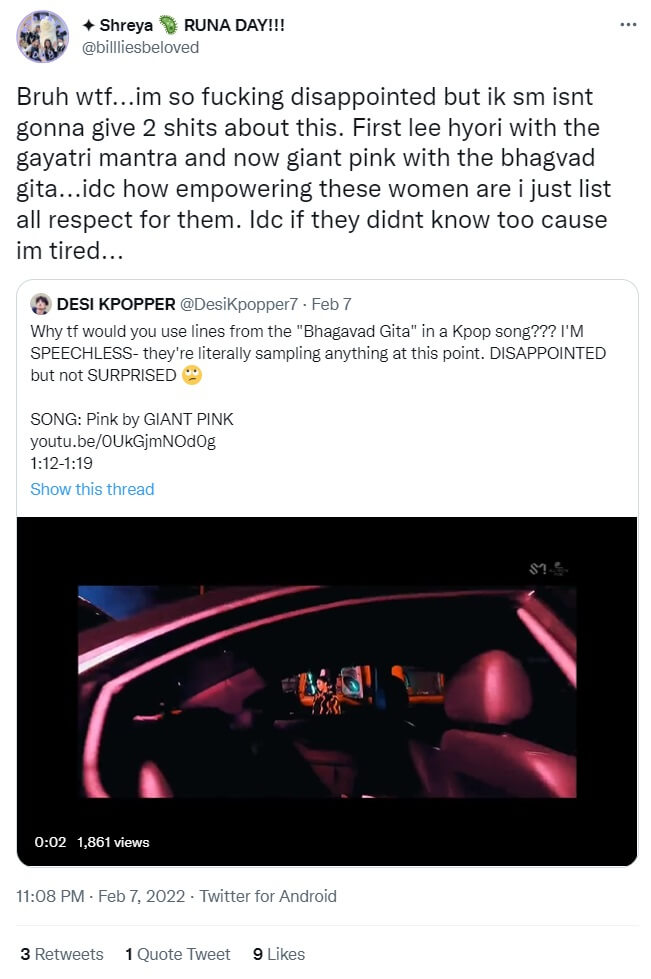Click the 1,861 views counter
Viewport: 651px width, 979px height.
[113, 842]
